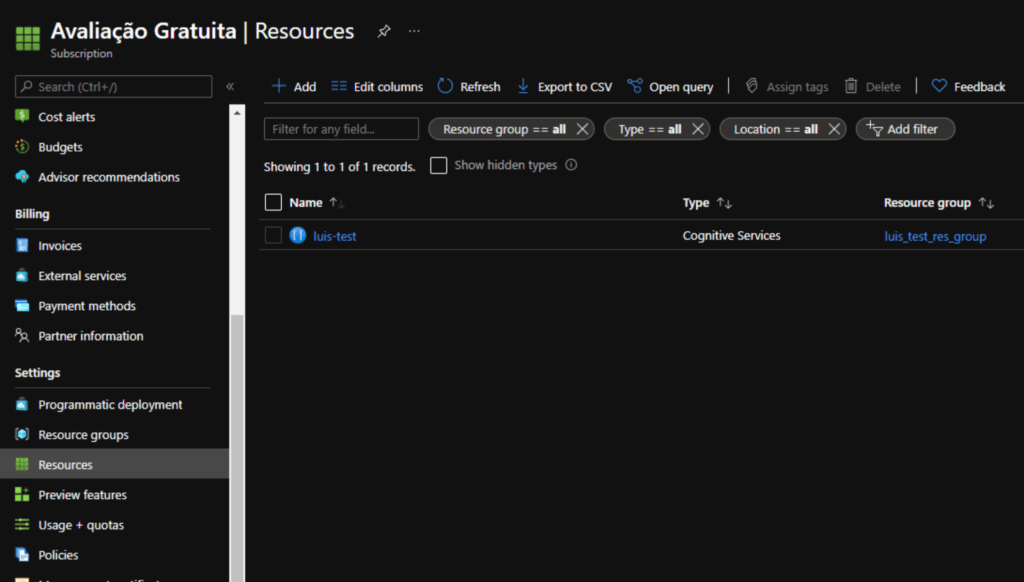Select the luis-test row checkbox
1024x582 pixels.
coord(274,236)
